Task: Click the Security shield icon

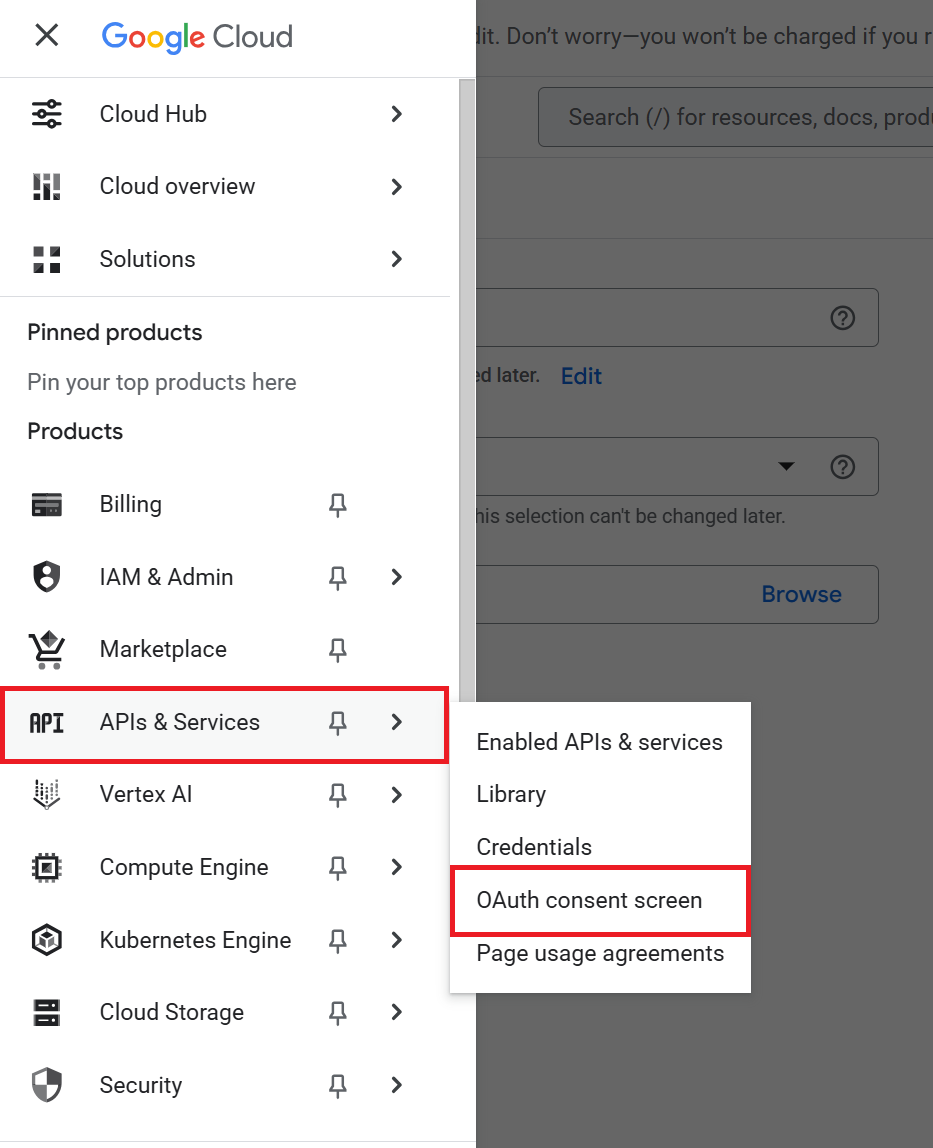Action: (47, 1085)
